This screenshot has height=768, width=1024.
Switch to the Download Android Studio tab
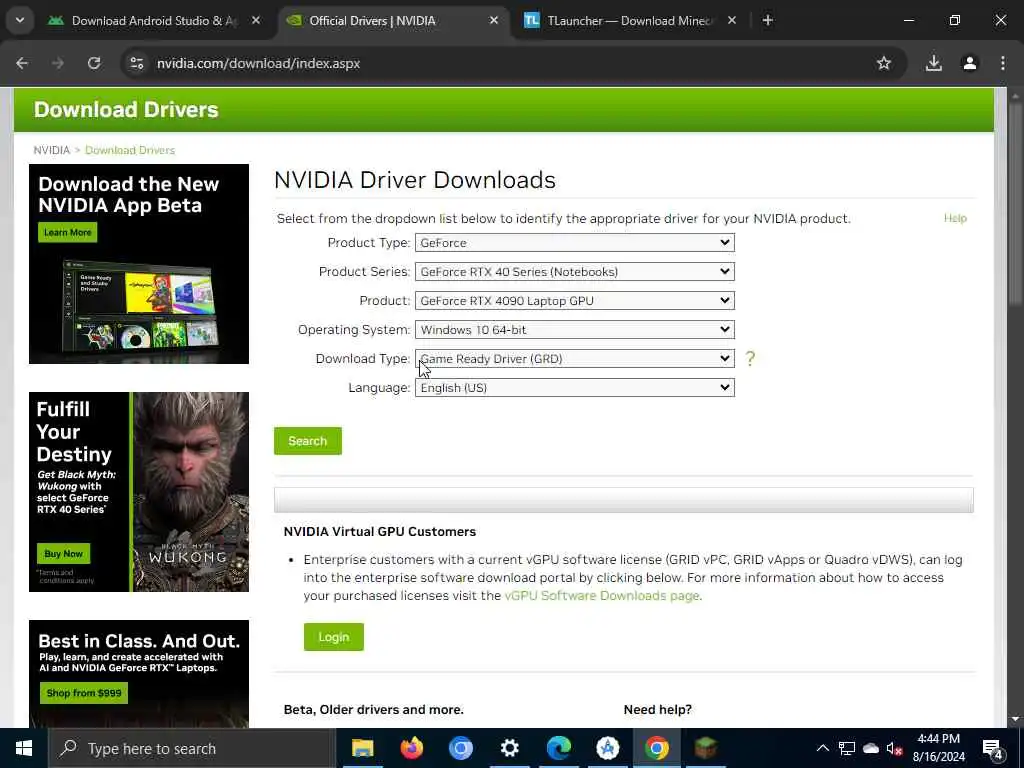(153, 20)
